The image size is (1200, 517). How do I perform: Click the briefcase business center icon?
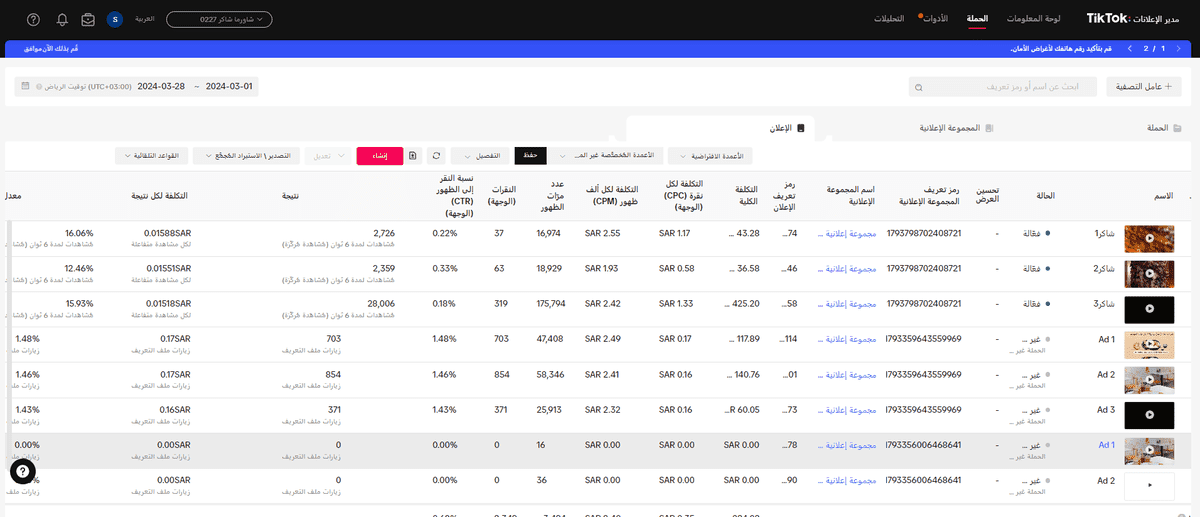pyautogui.click(x=89, y=20)
